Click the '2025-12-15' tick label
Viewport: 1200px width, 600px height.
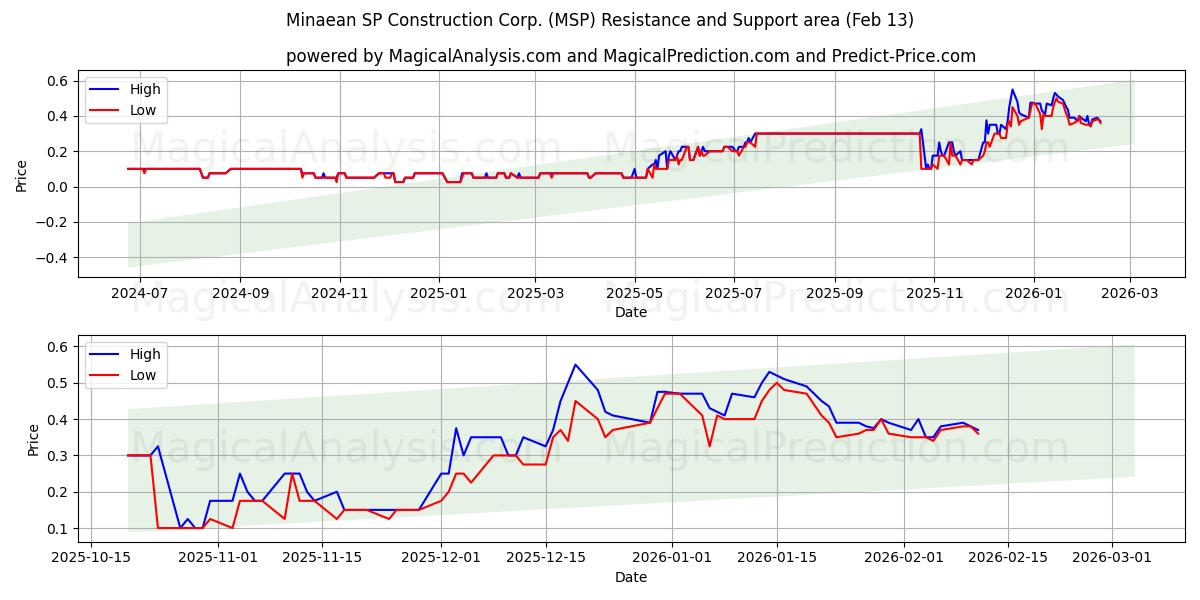546,558
